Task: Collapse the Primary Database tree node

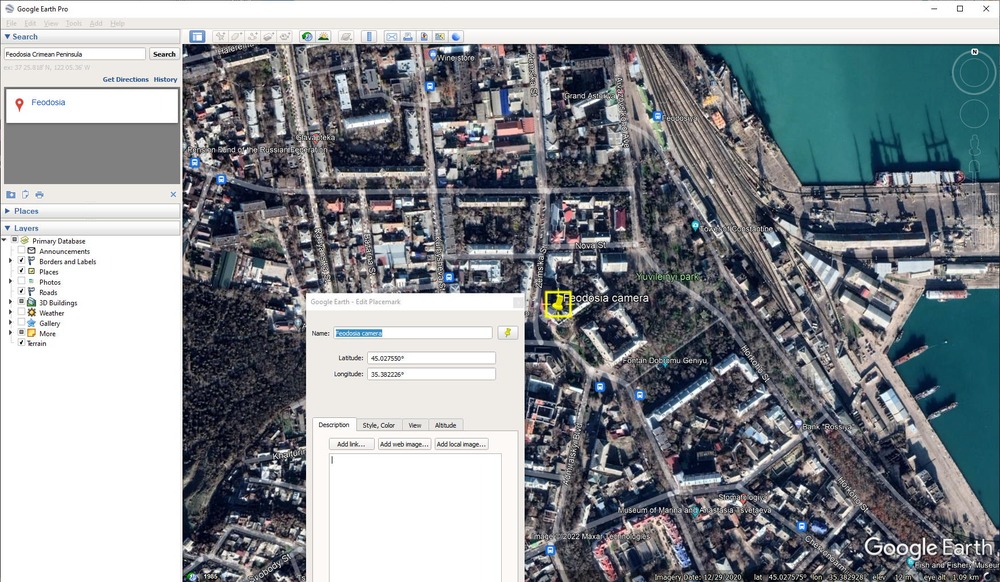Action: [4, 240]
